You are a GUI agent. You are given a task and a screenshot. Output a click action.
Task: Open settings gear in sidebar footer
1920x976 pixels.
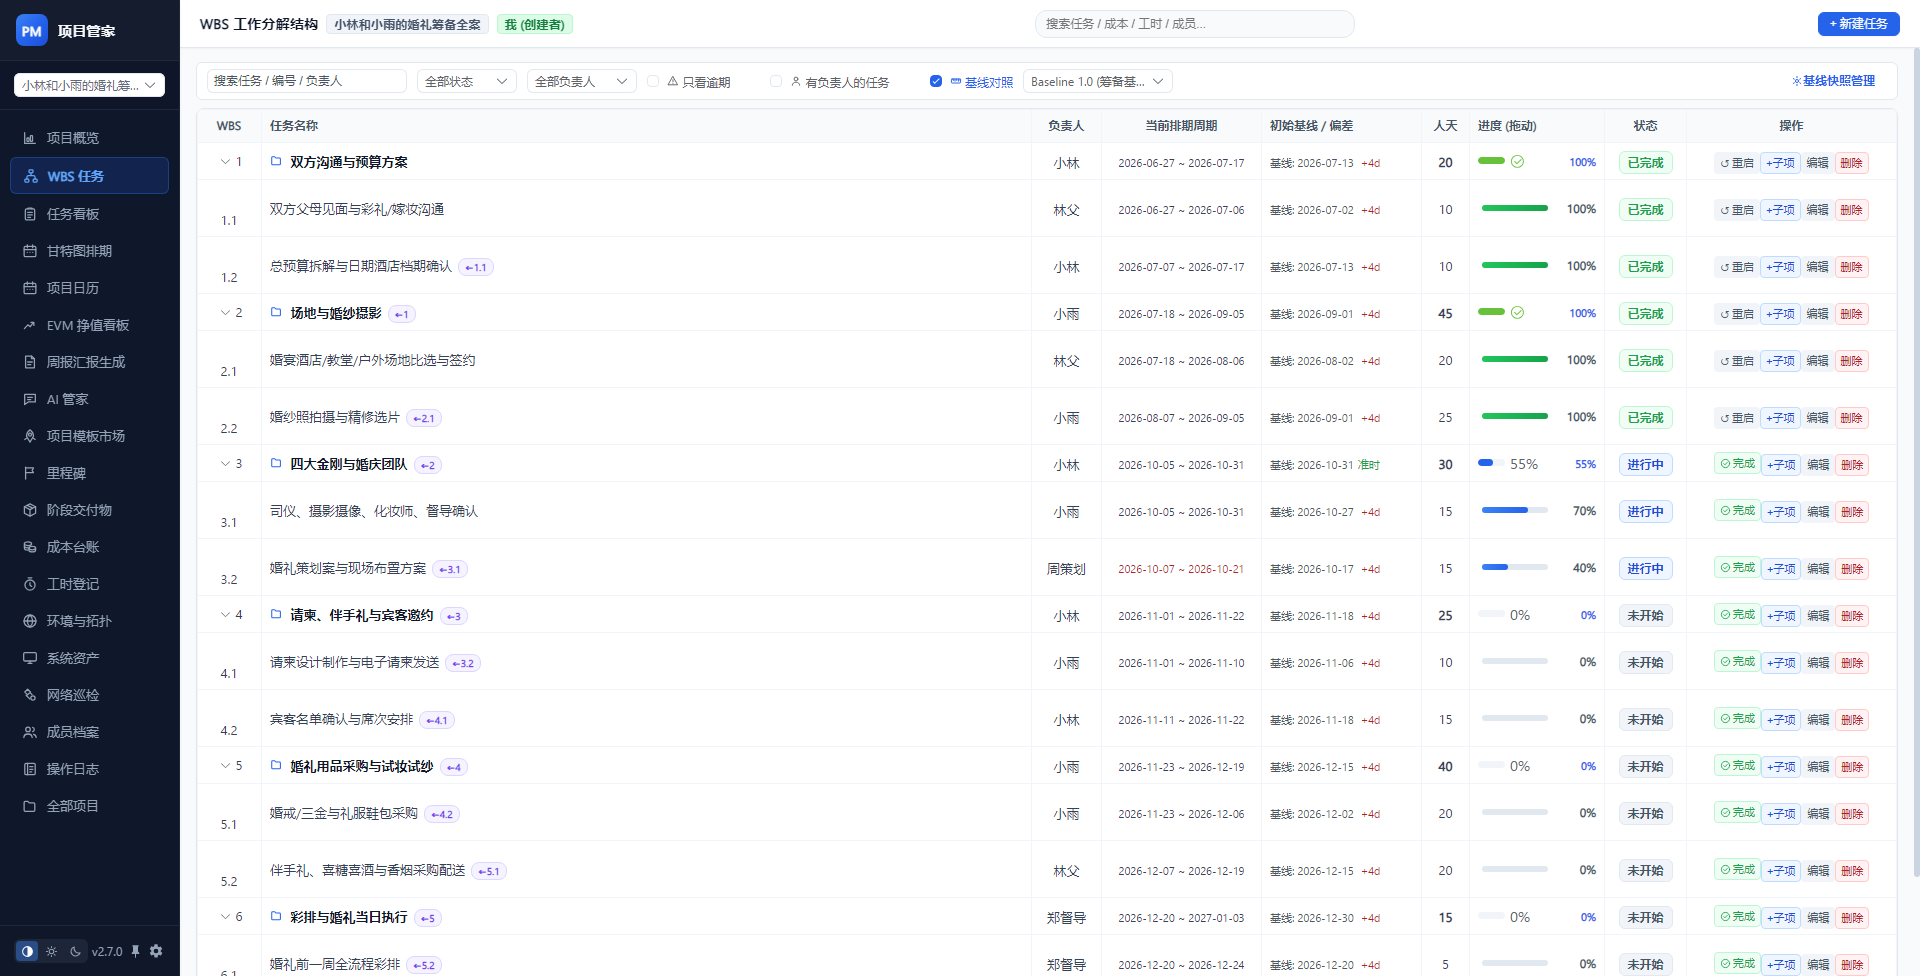[x=156, y=951]
